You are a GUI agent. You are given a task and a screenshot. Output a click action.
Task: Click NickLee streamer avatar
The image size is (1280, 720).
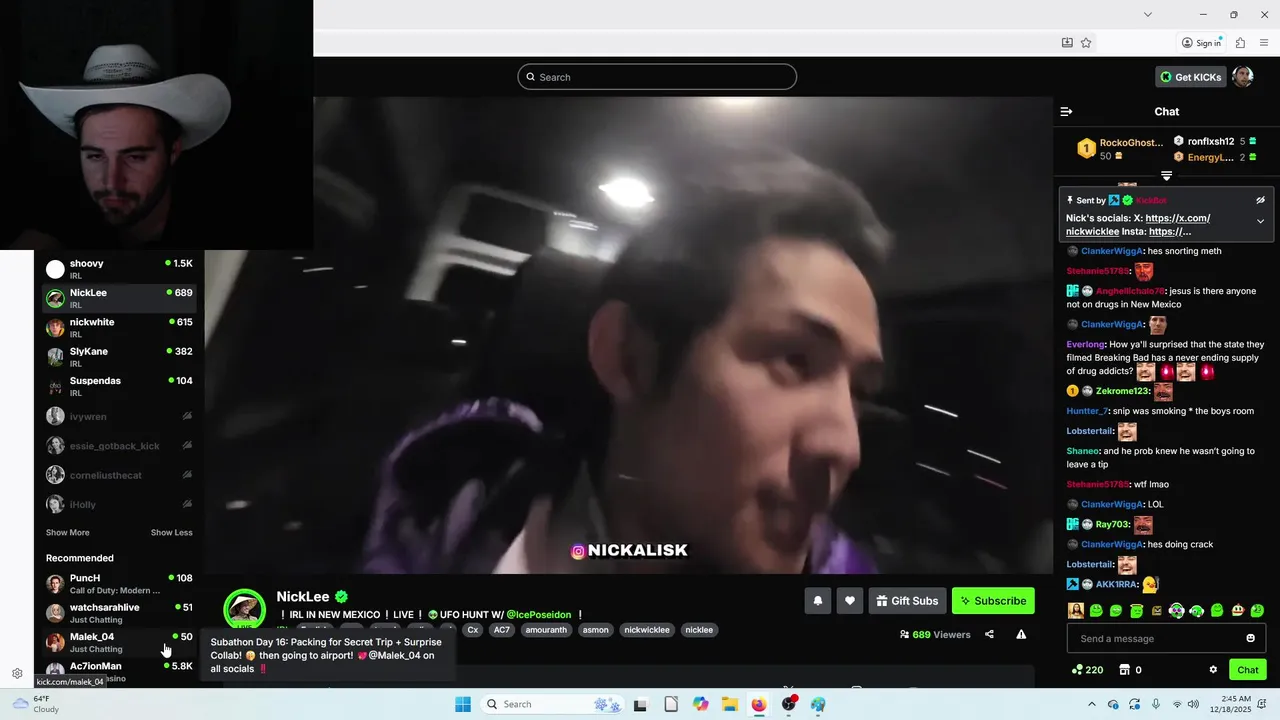click(x=244, y=609)
